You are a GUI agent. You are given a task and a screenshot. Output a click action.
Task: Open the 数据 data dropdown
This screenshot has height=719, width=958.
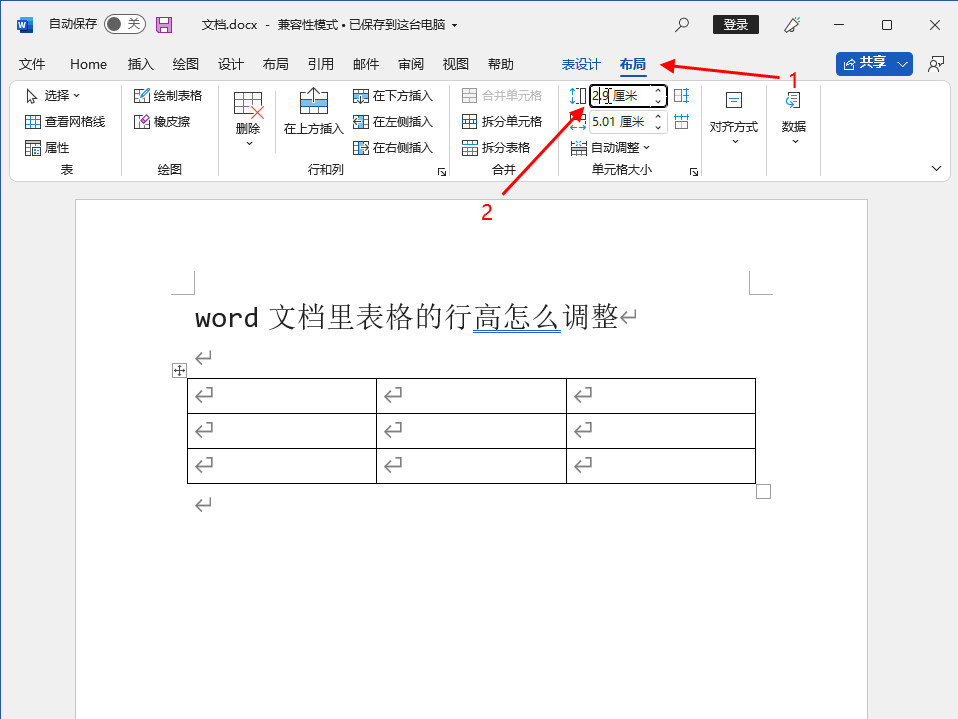coord(794,117)
